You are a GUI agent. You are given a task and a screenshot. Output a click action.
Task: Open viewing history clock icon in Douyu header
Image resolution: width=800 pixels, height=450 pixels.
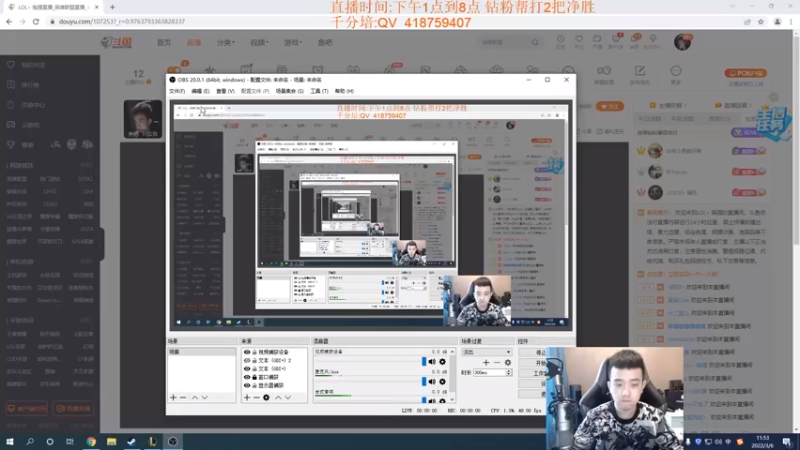560,41
